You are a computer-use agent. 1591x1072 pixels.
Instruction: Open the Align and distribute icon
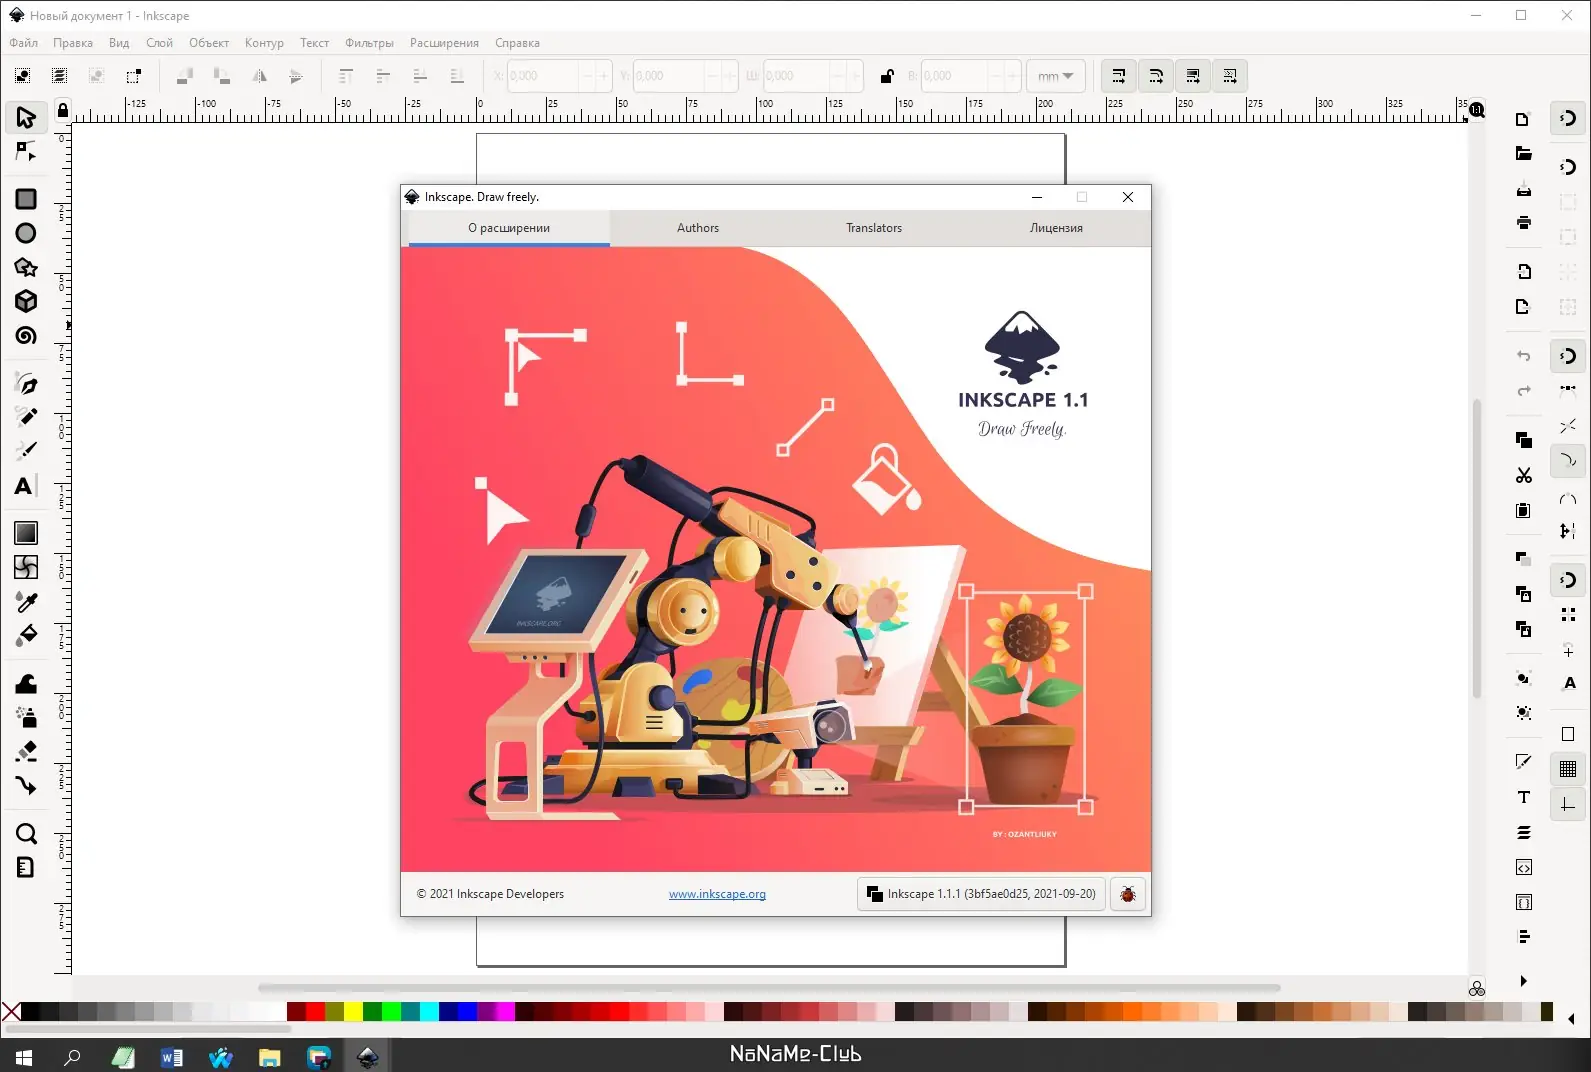[x=1523, y=937]
